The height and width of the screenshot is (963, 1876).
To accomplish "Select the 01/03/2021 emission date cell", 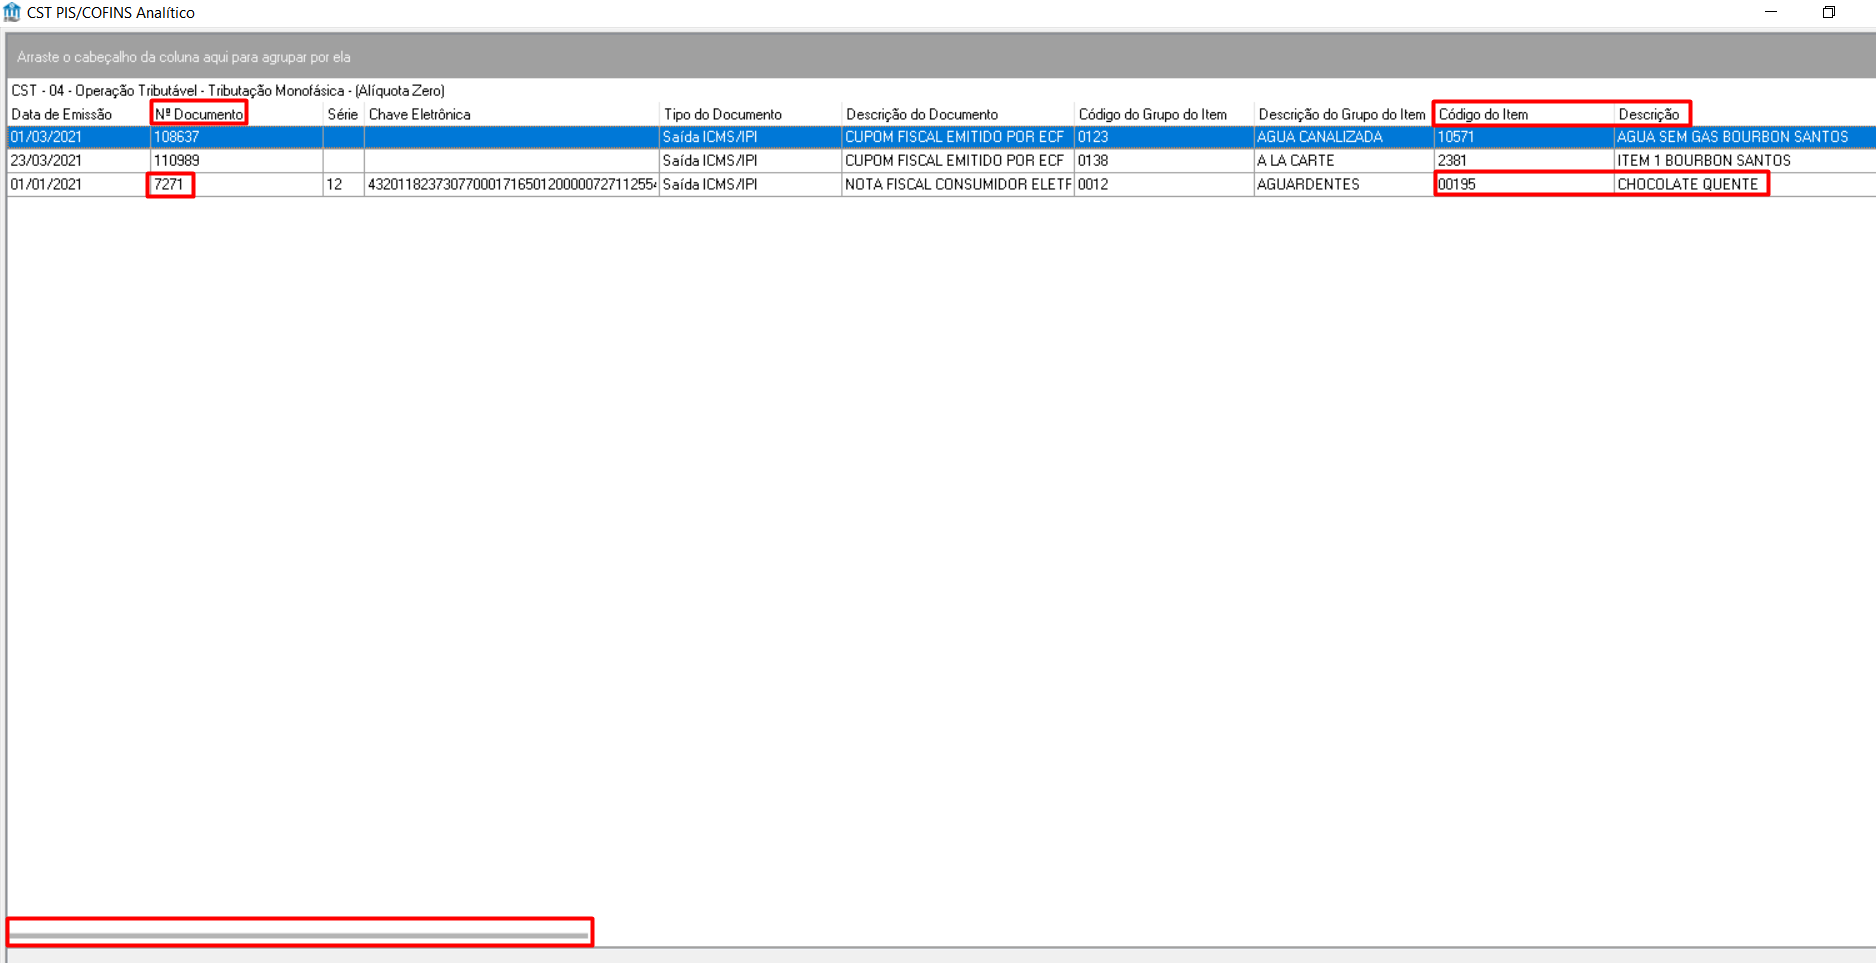I will [x=79, y=137].
